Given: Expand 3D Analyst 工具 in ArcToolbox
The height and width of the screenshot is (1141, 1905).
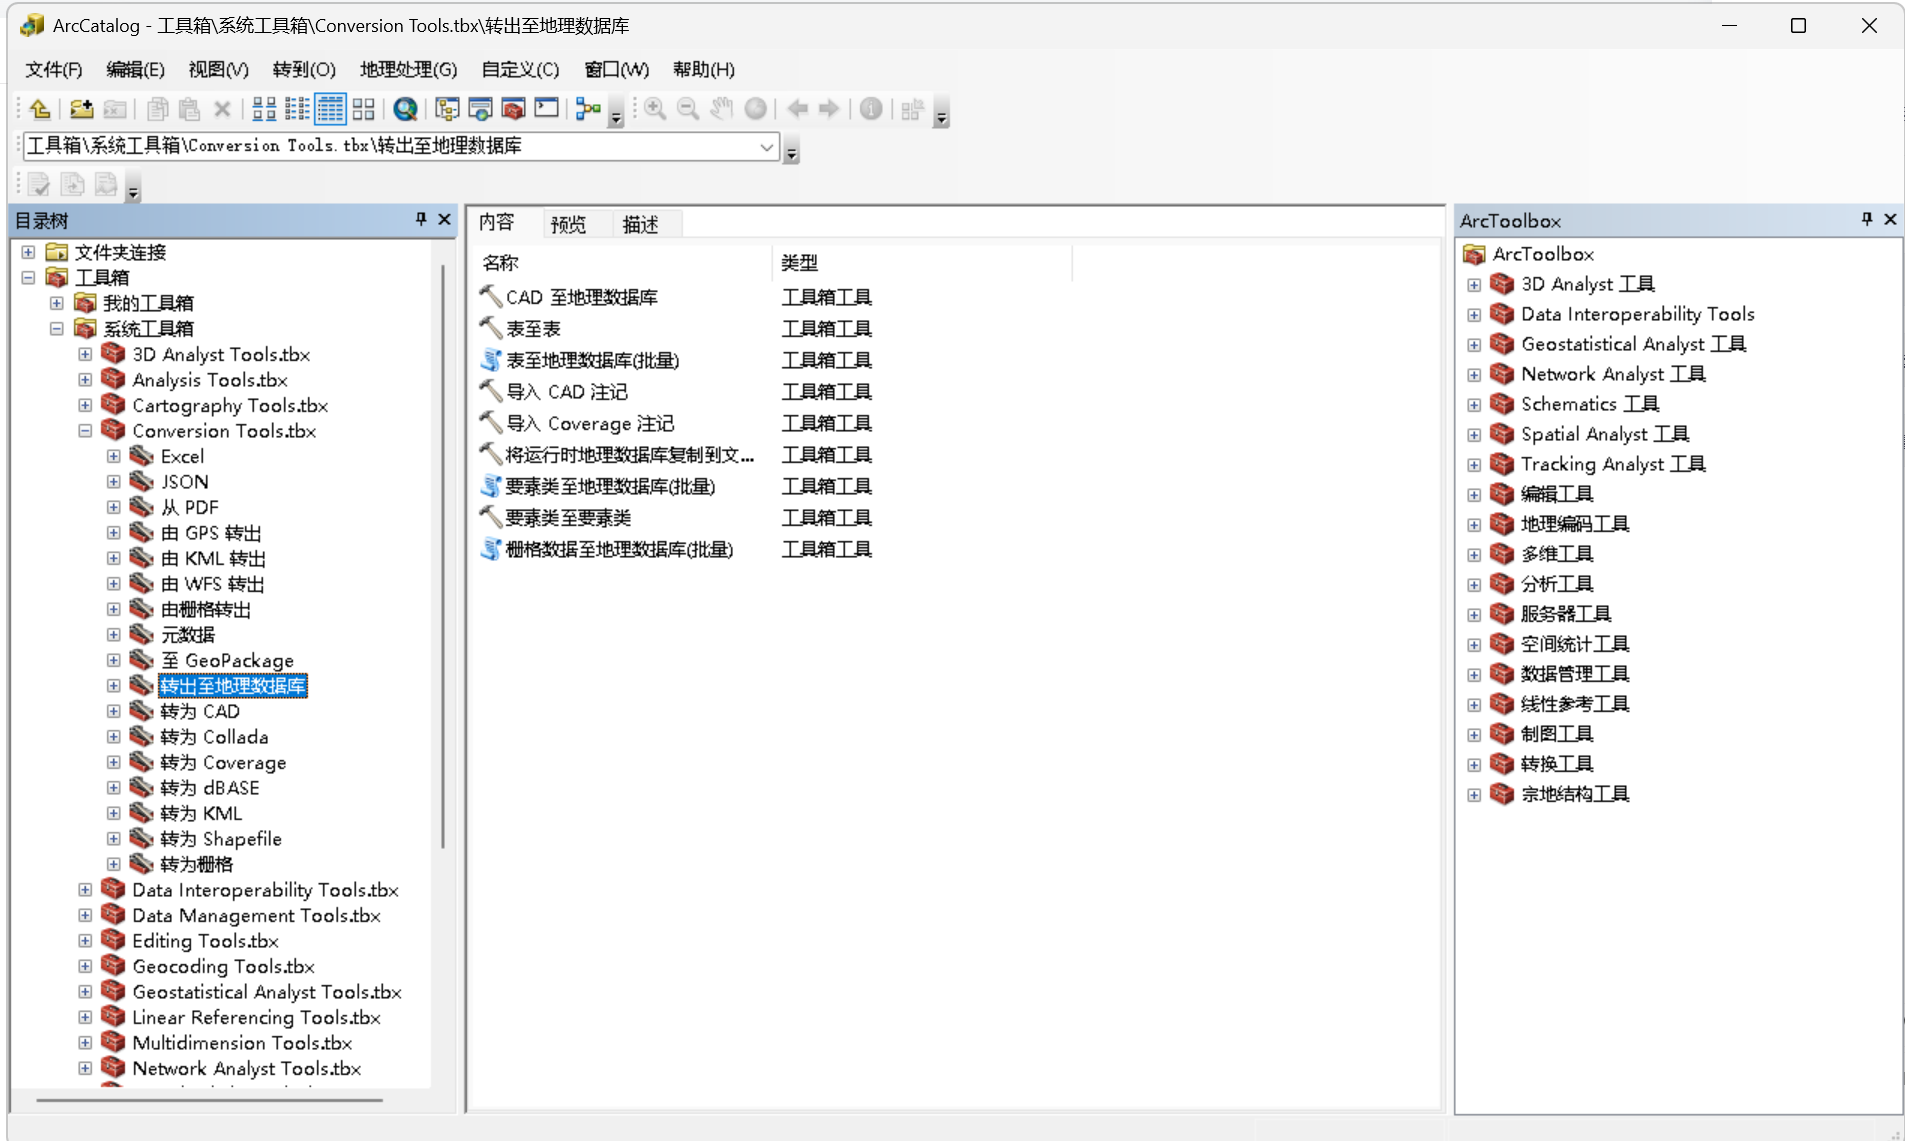Looking at the screenshot, I should [x=1474, y=285].
